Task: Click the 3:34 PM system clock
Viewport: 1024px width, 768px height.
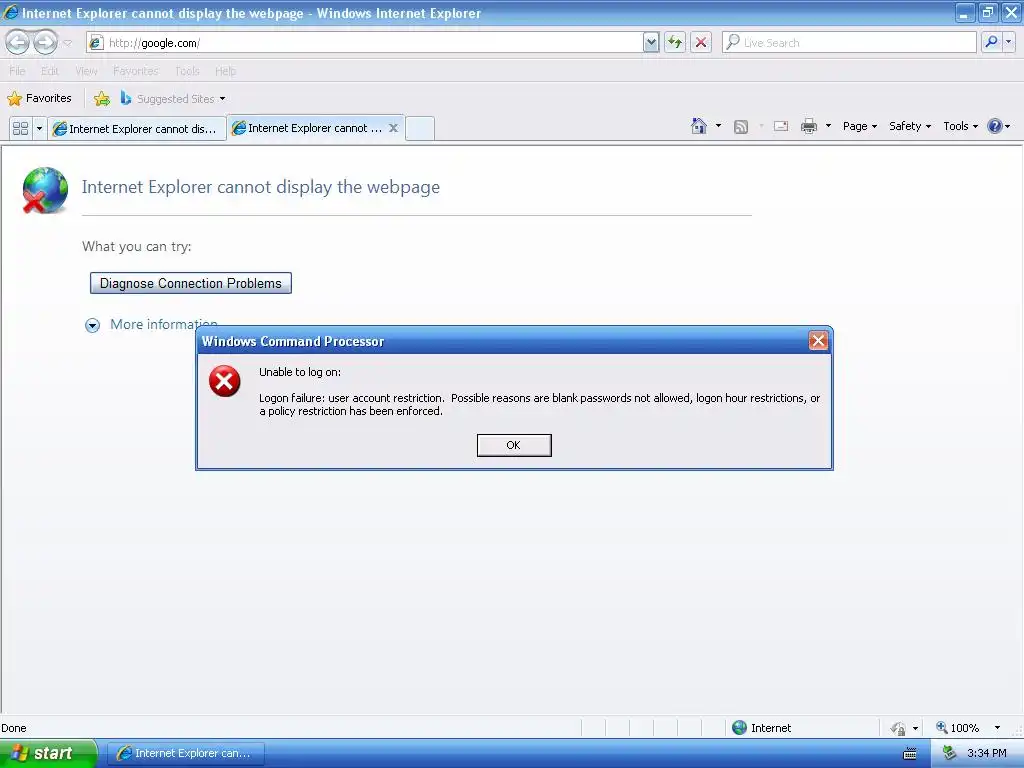Action: coord(987,753)
